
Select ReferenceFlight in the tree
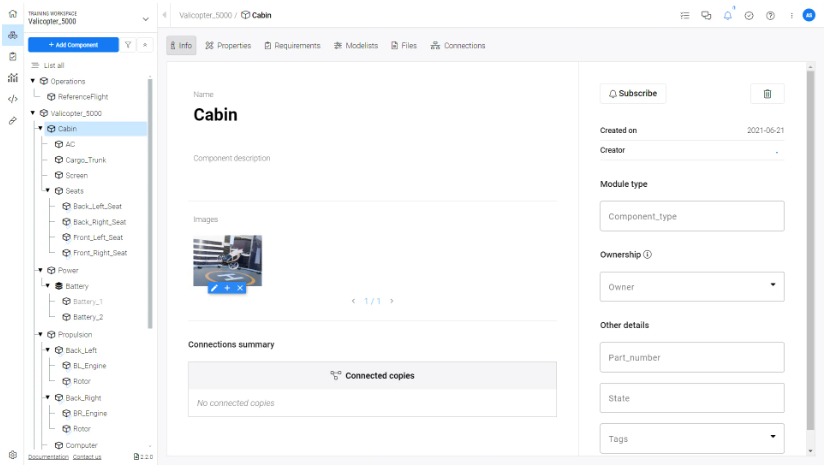(83, 97)
